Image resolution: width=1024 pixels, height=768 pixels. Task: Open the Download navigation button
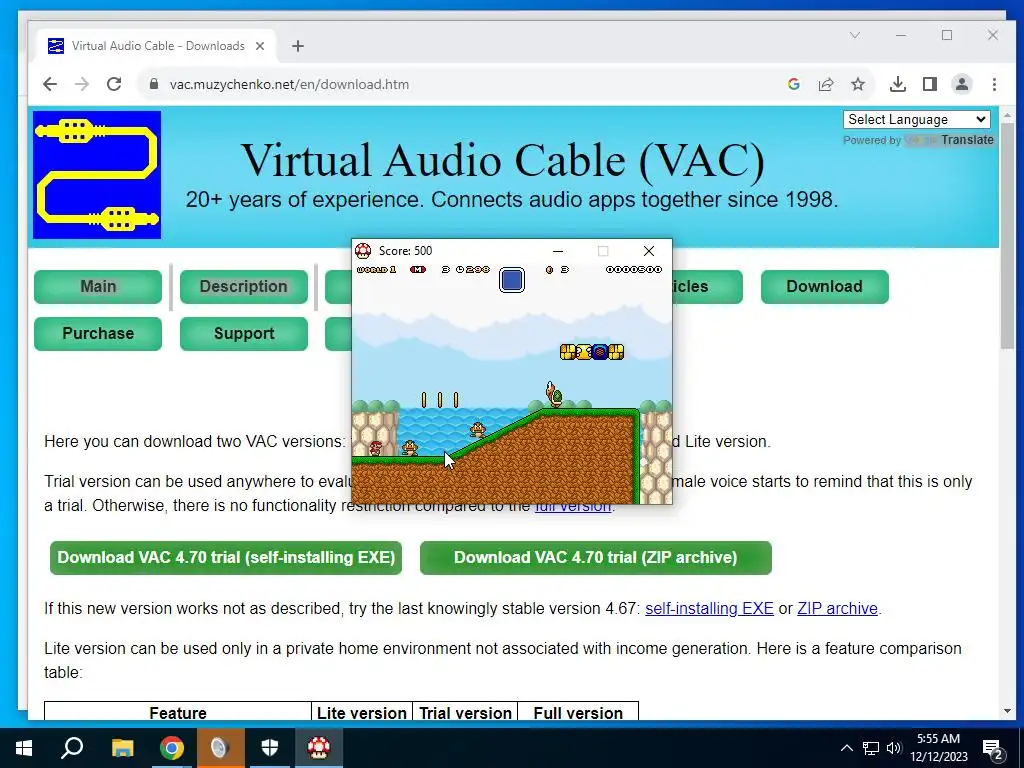point(825,287)
